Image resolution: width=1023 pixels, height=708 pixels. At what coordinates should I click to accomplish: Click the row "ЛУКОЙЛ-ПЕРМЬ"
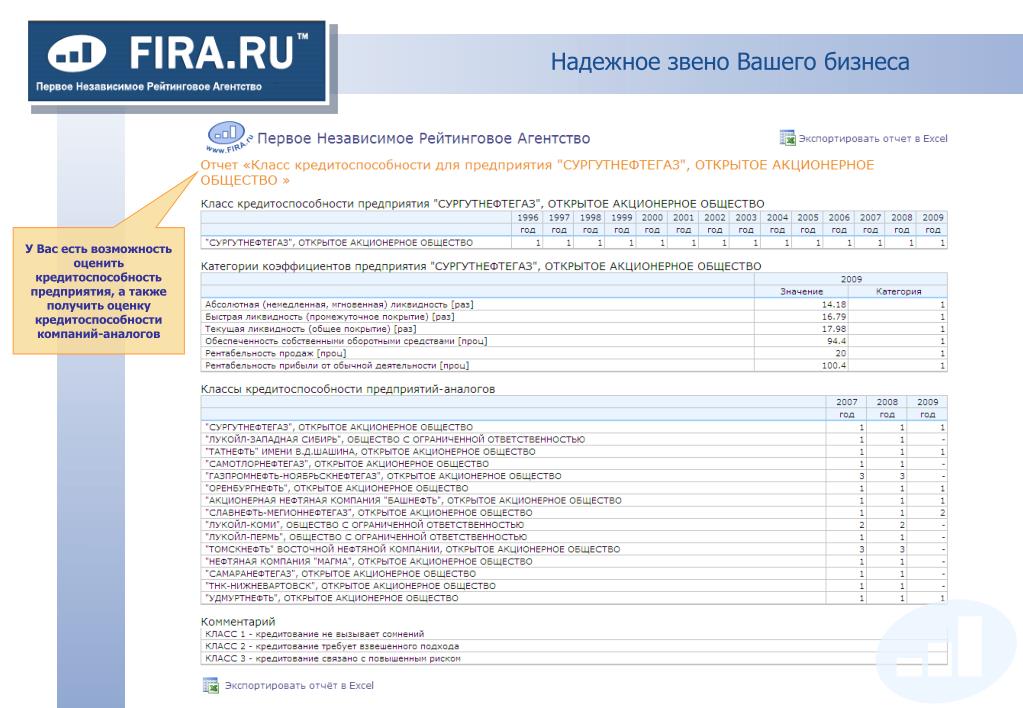(x=574, y=537)
